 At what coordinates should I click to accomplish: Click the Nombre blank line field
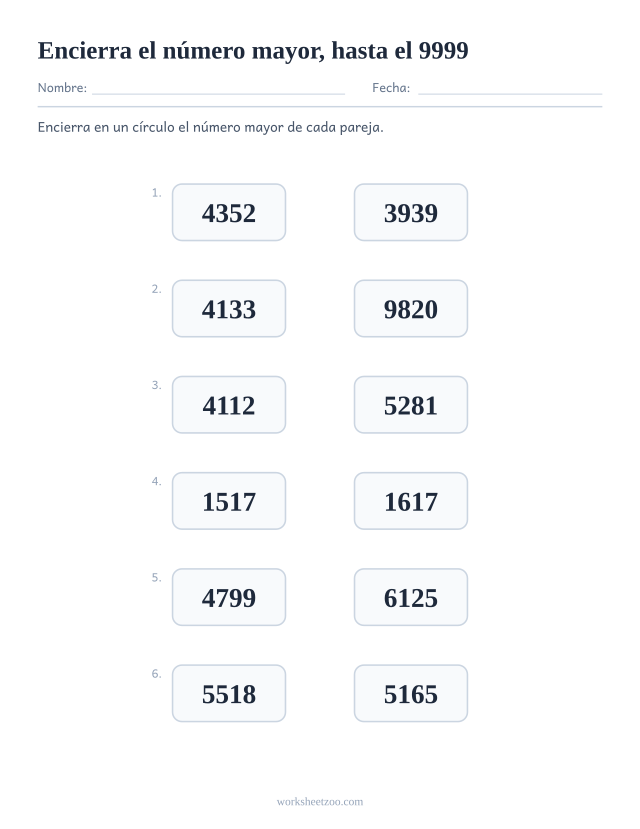[x=218, y=88]
